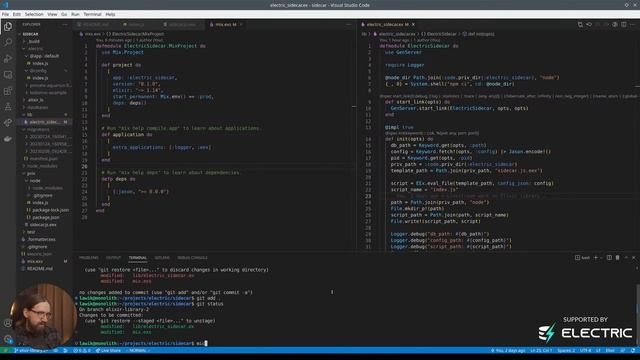Screen dimensions: 640x360
Task: Open Explorer panel more actions menu
Action: (65, 24)
